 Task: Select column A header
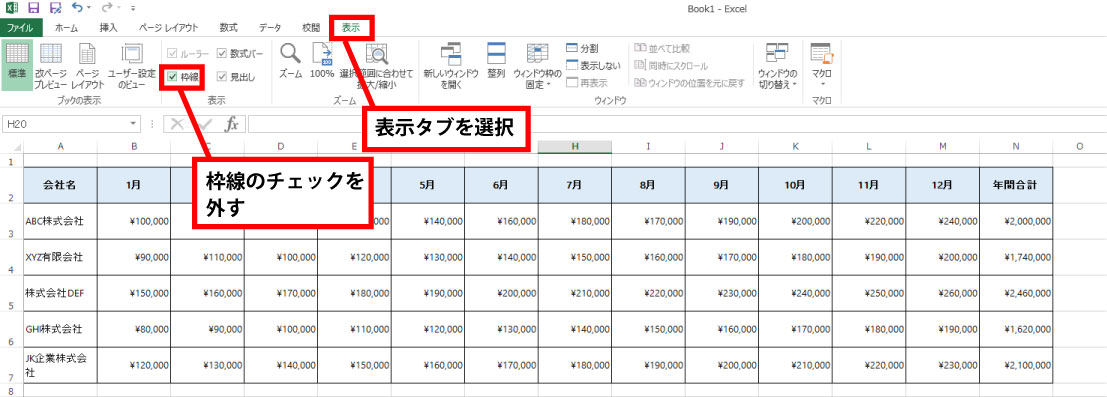click(61, 146)
